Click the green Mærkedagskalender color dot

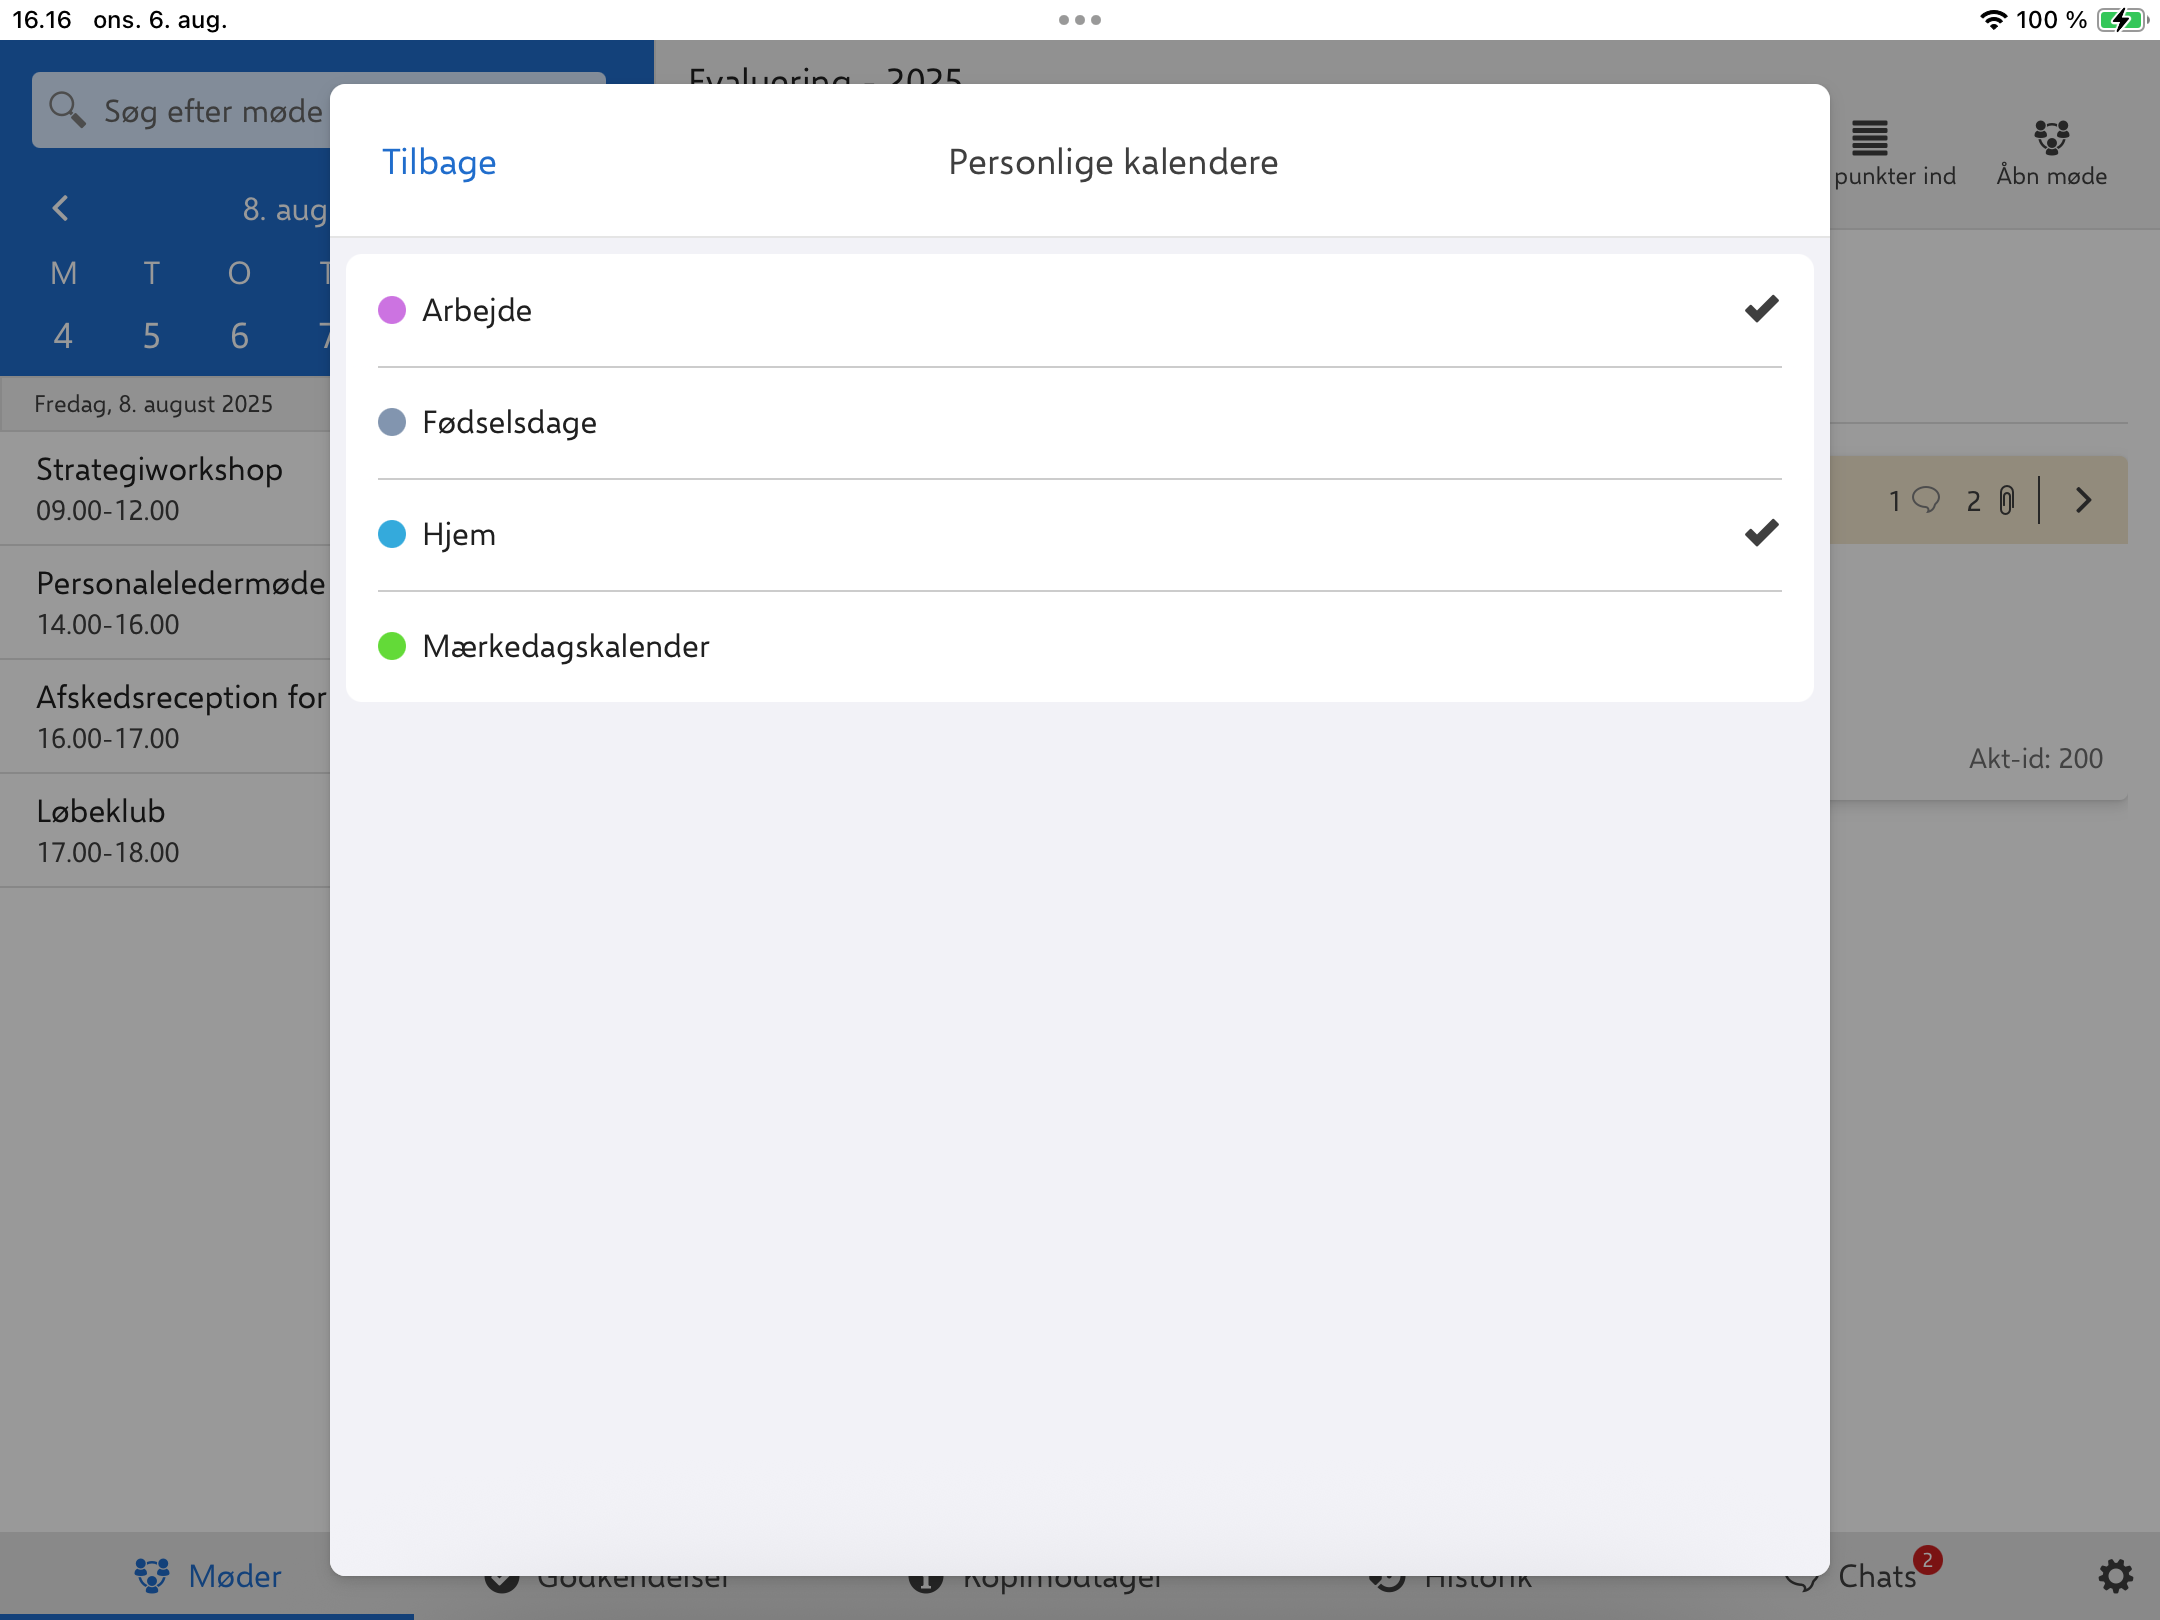[392, 646]
